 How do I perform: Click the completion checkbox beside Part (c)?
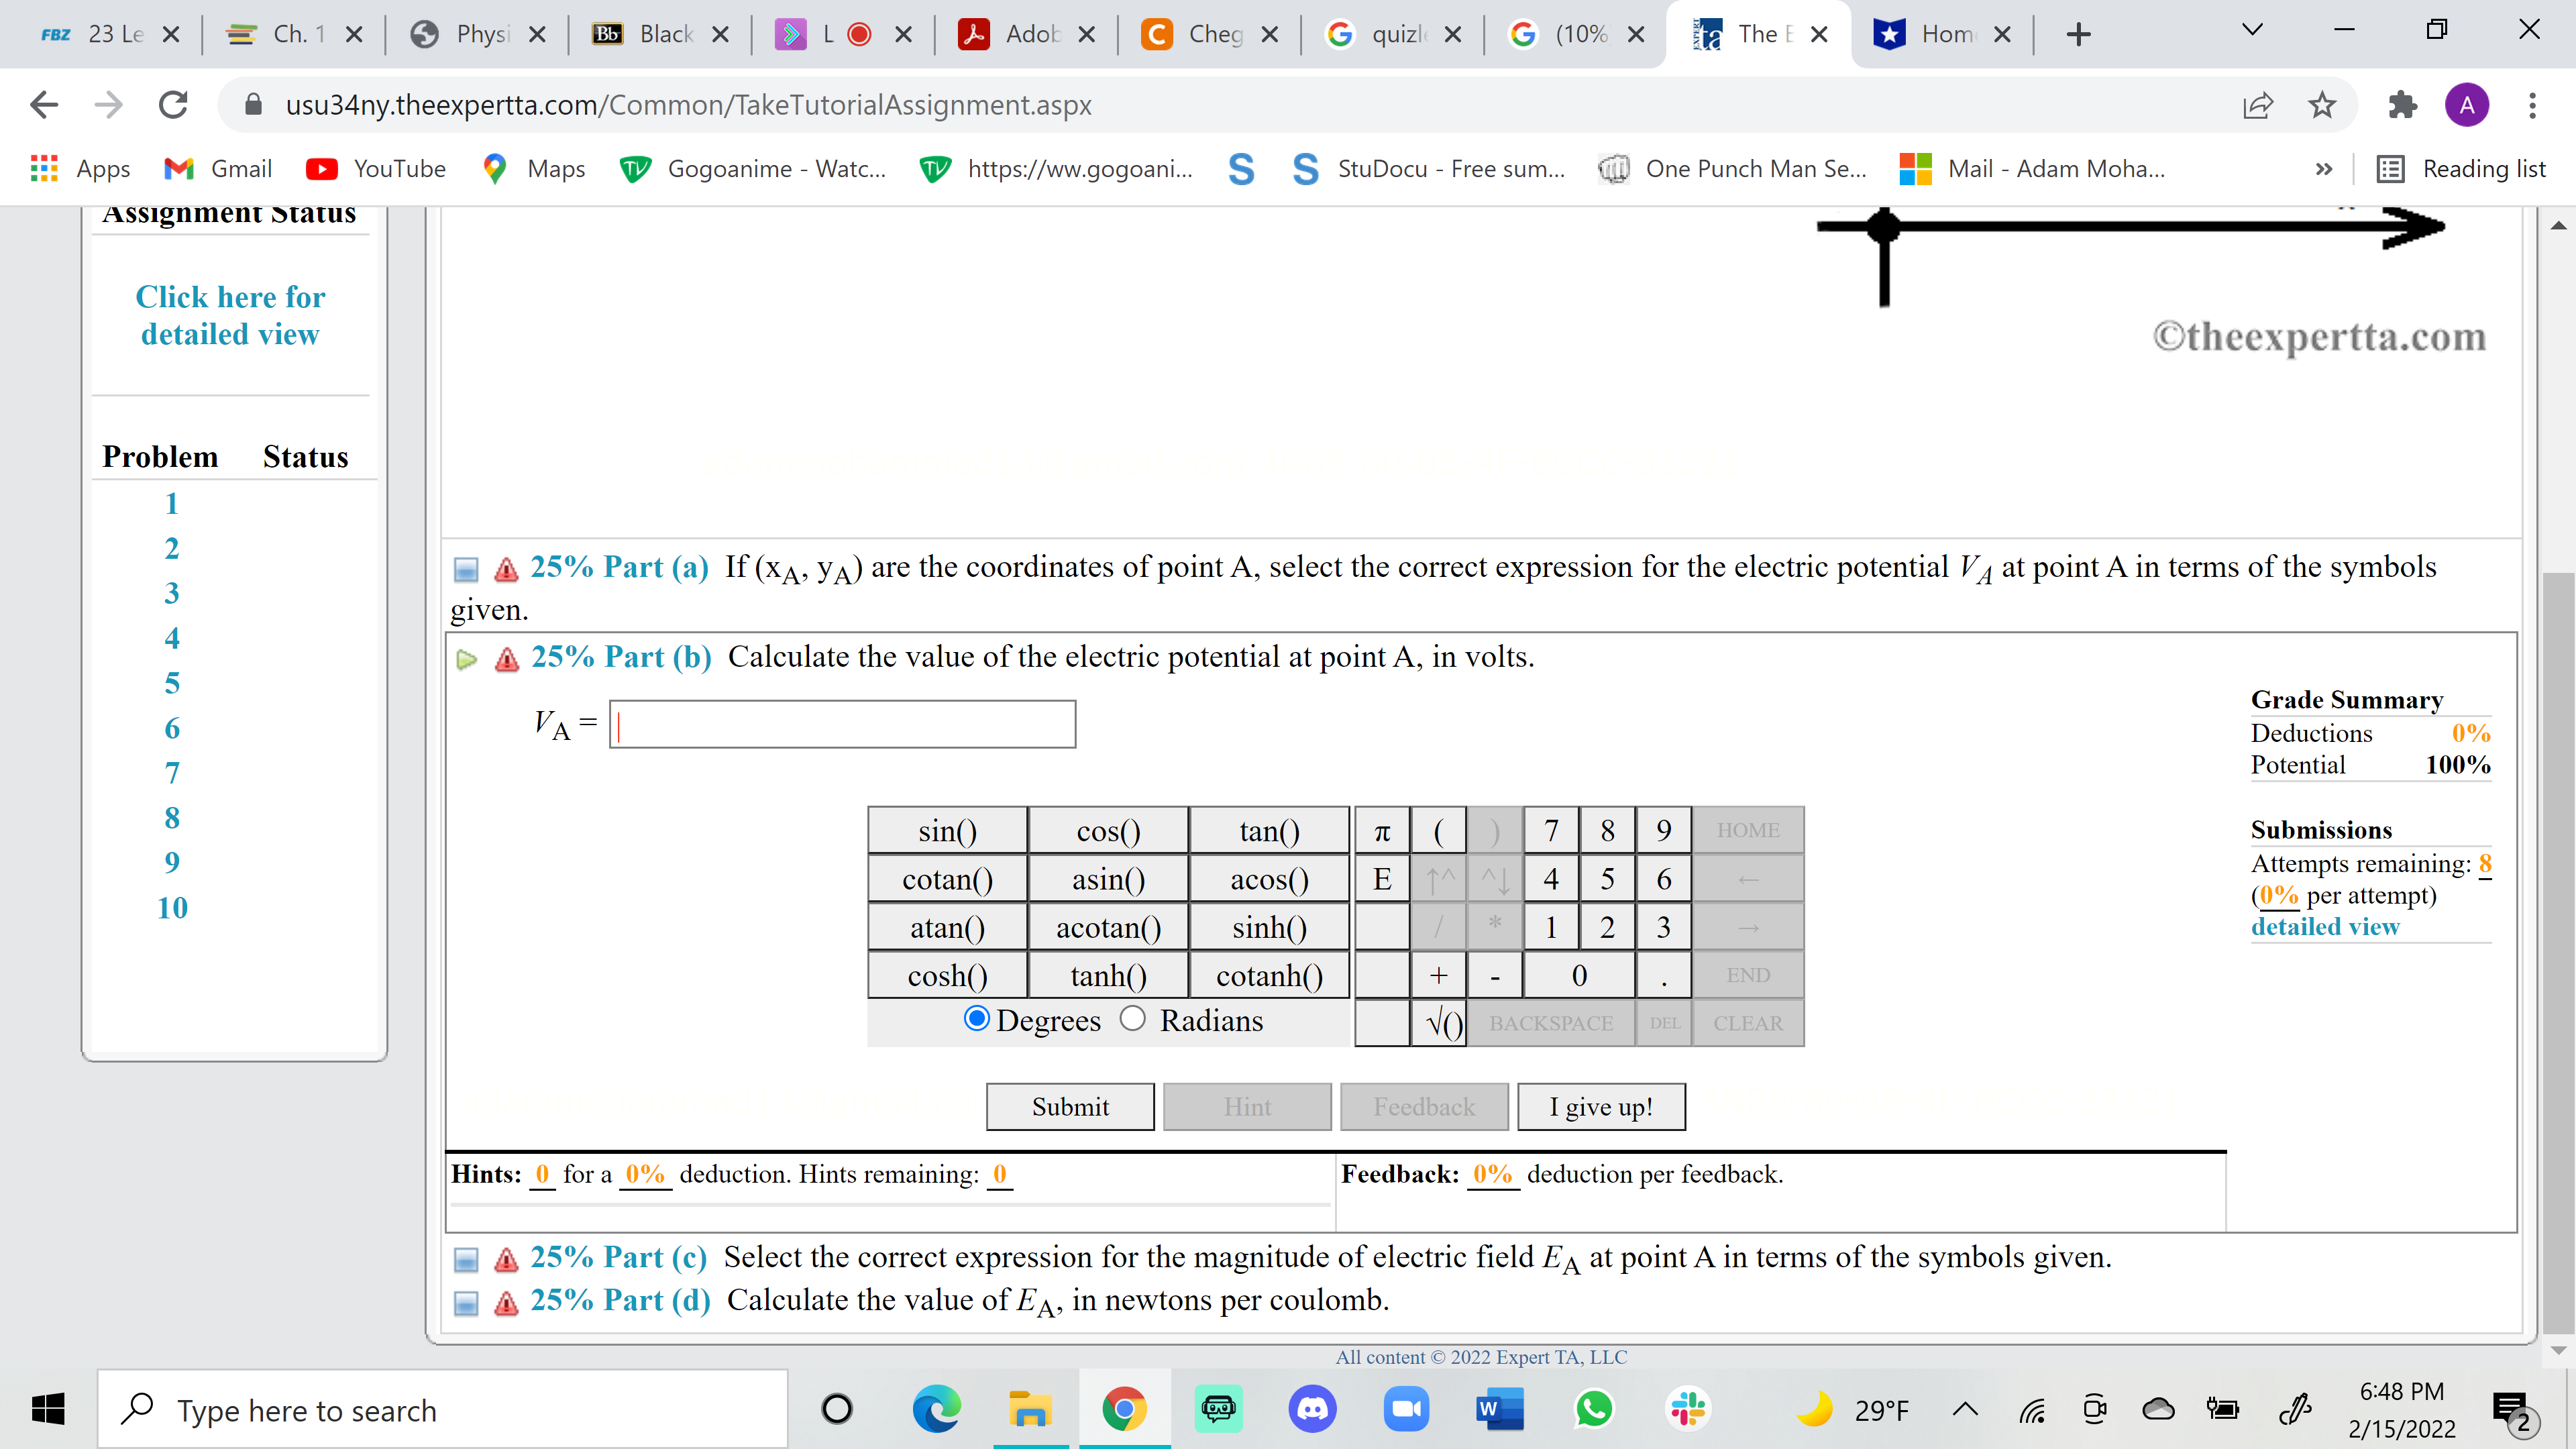point(466,1259)
